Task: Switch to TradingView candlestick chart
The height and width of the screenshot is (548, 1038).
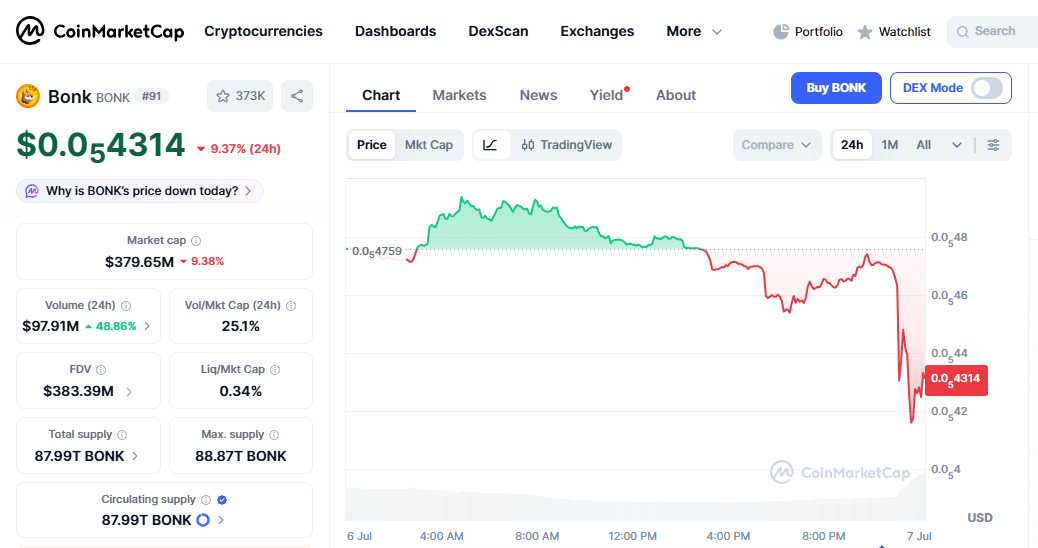Action: point(567,145)
